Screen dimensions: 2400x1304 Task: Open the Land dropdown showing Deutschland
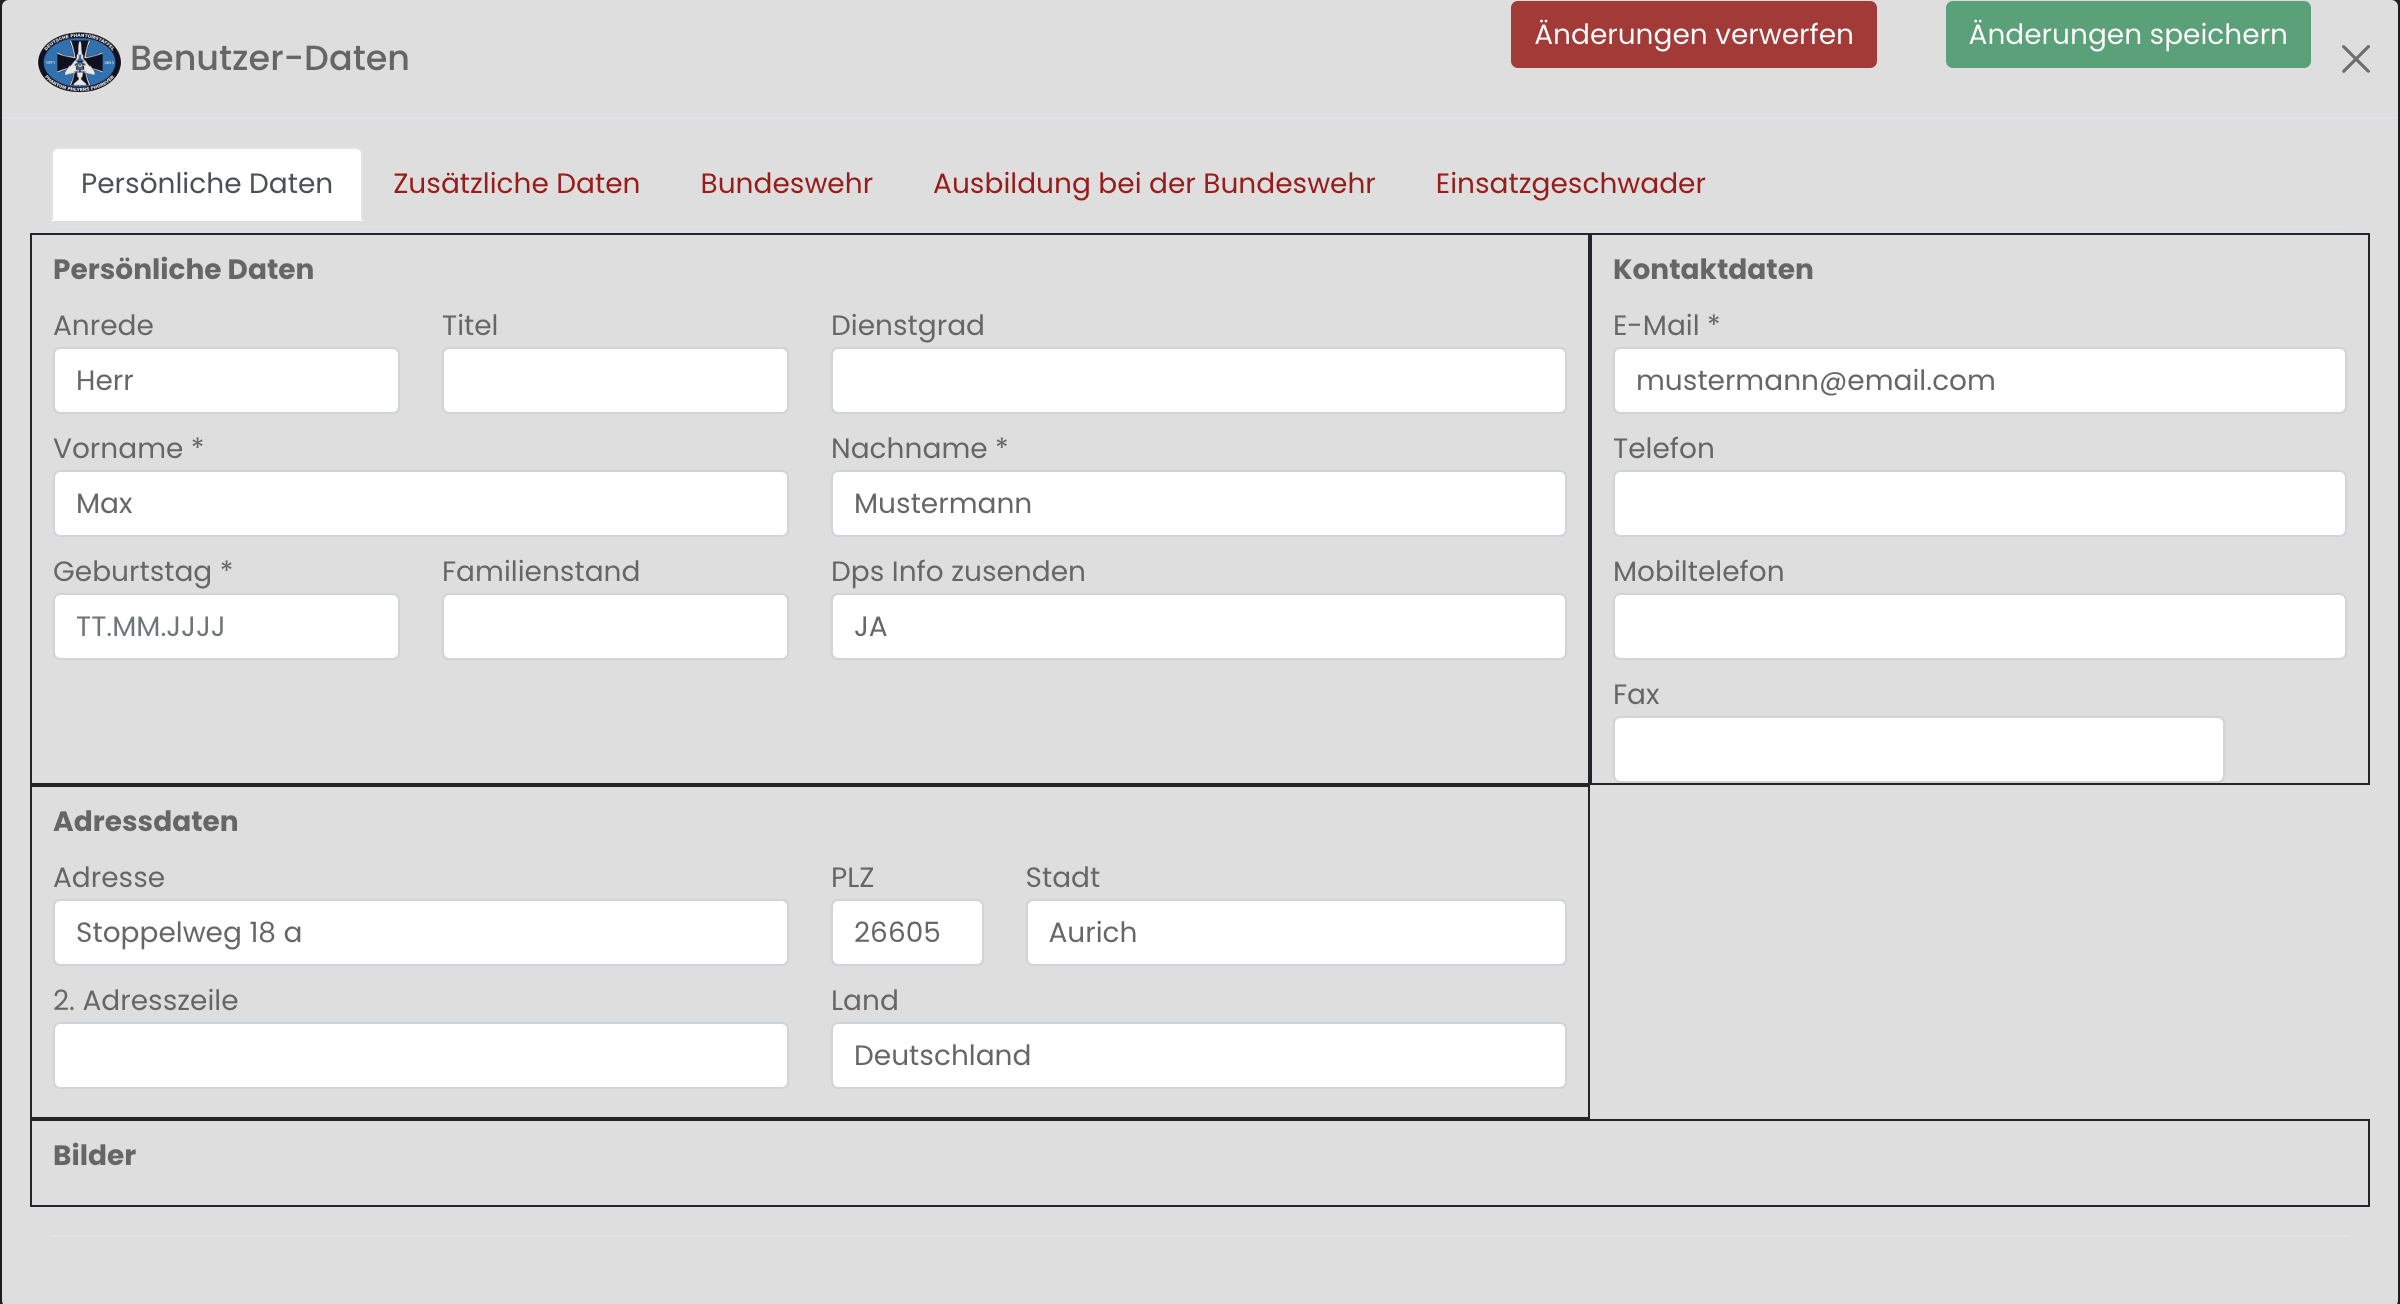click(x=1198, y=1056)
